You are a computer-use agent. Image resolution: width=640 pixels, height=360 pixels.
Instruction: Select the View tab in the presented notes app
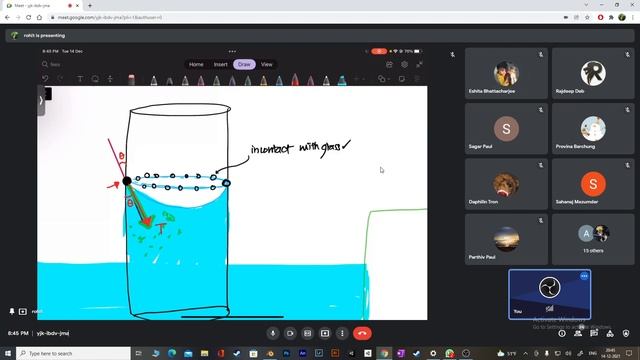click(x=267, y=64)
